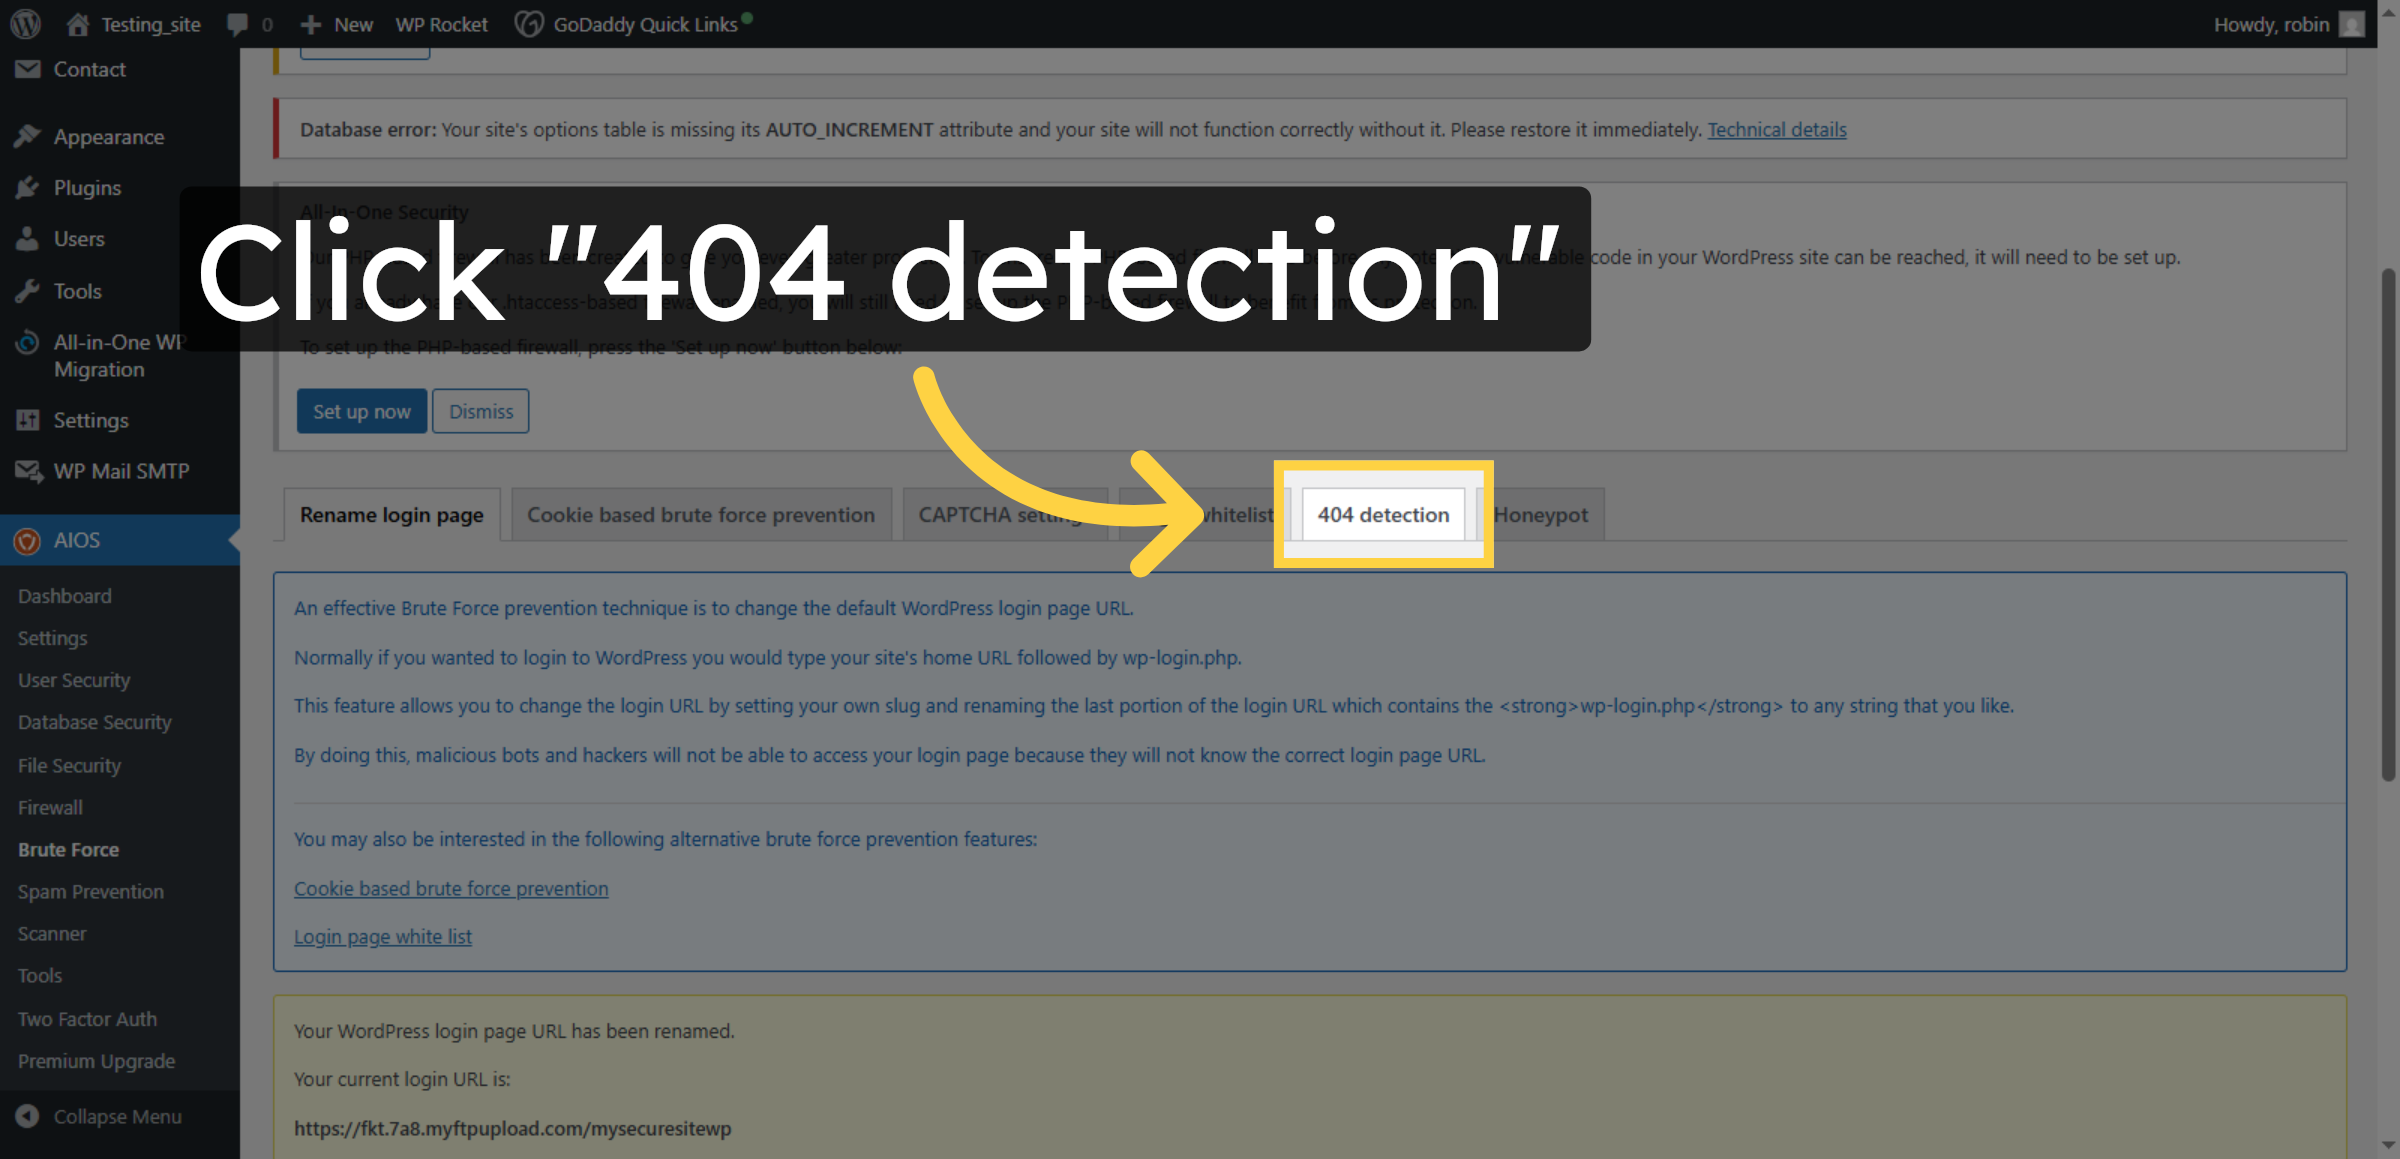2400x1159 pixels.
Task: Click the WordPress logo in the admin bar
Action: tap(24, 24)
